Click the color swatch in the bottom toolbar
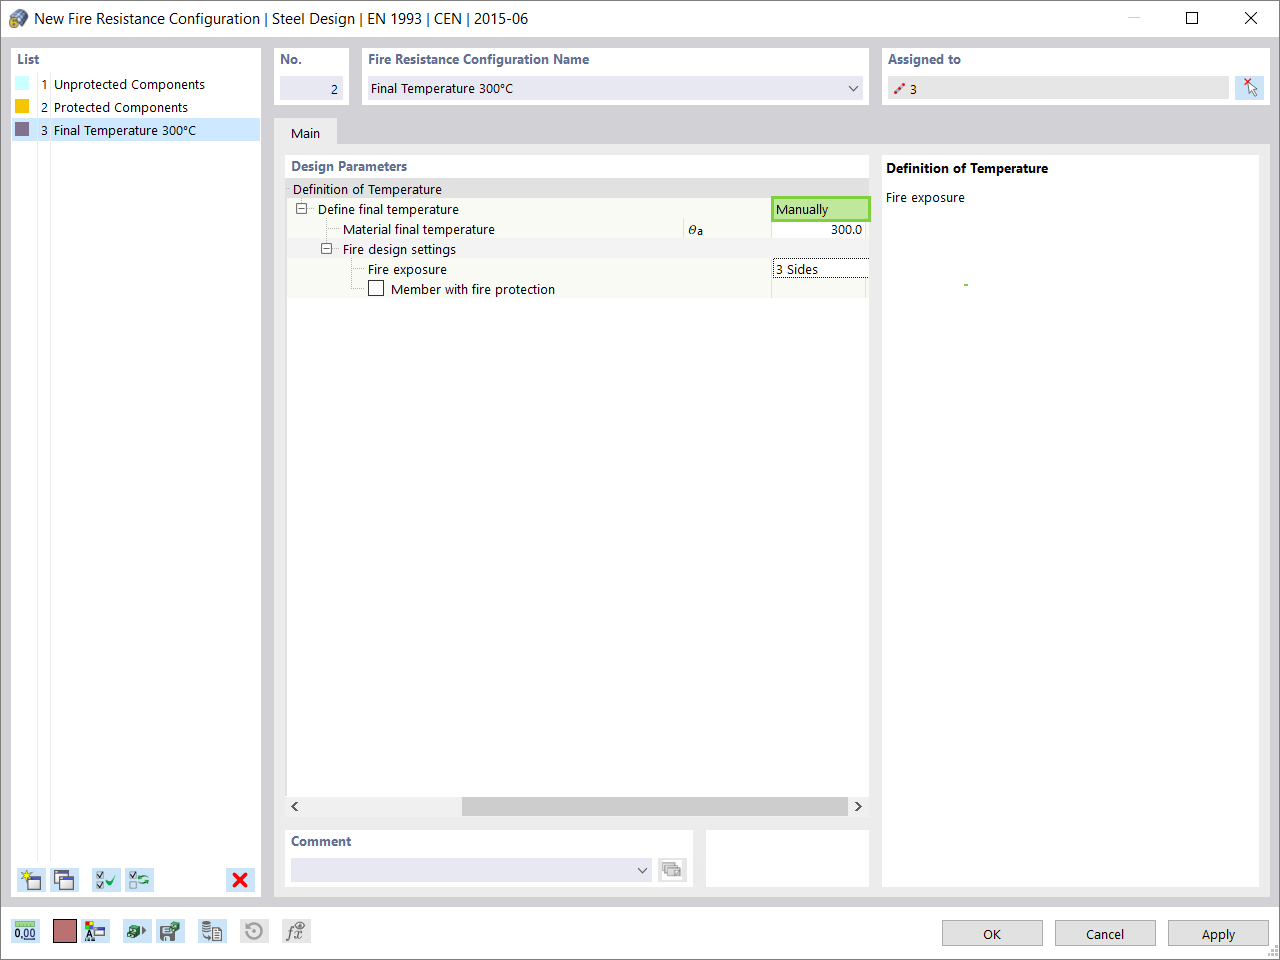 coord(64,931)
